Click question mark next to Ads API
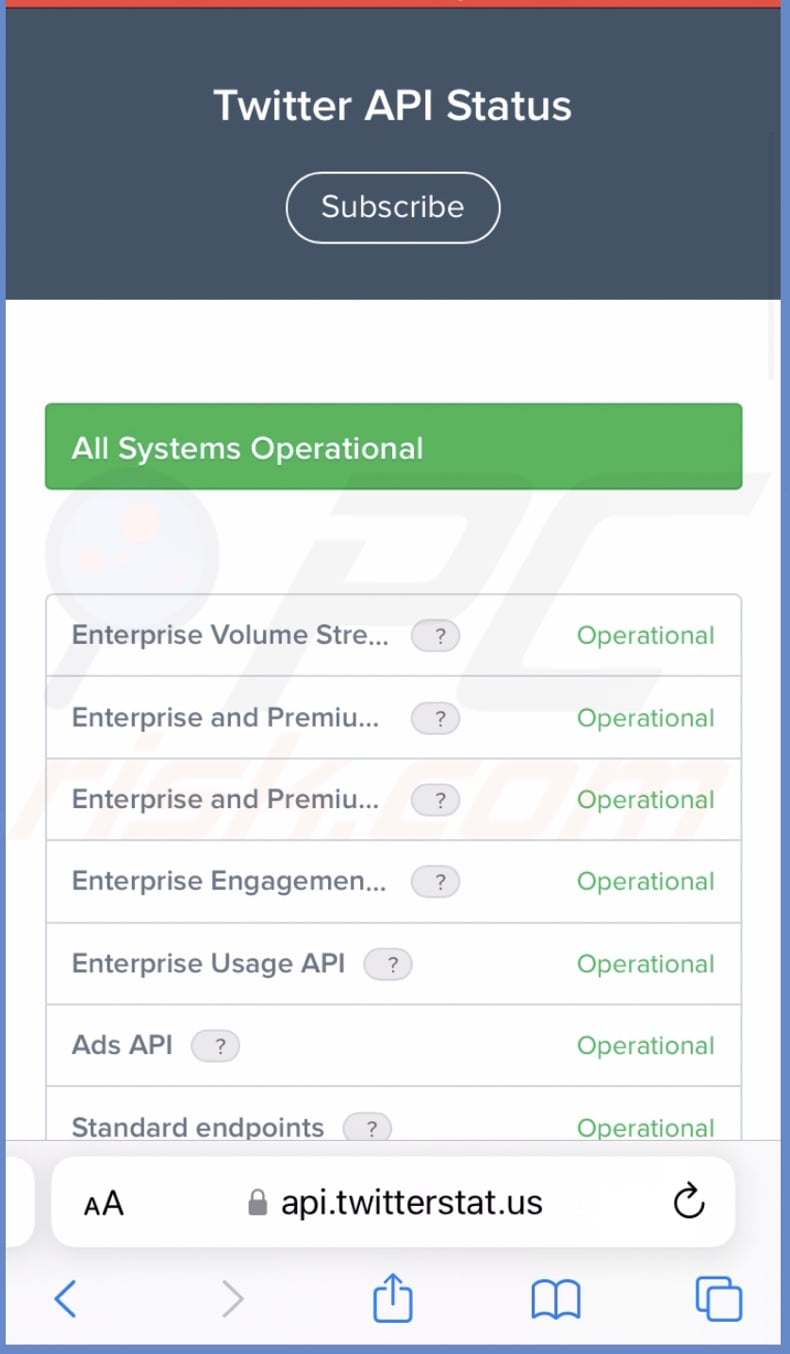This screenshot has height=1354, width=790. [x=215, y=1046]
